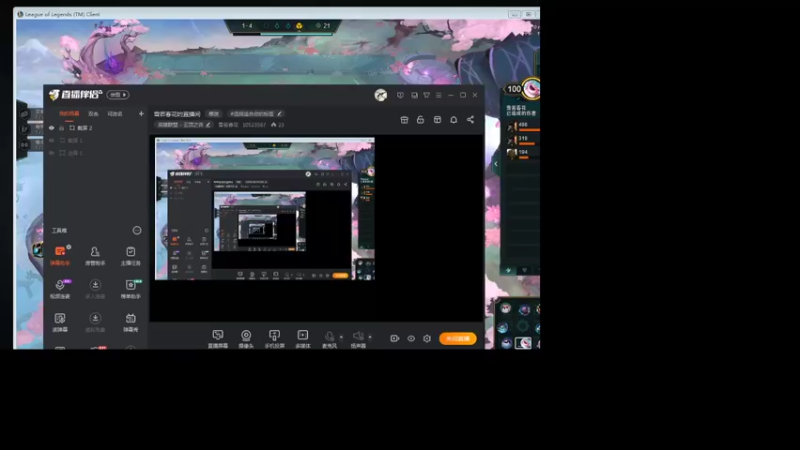Add the 摄像头 camera source
The height and width of the screenshot is (450, 800).
[x=246, y=339]
